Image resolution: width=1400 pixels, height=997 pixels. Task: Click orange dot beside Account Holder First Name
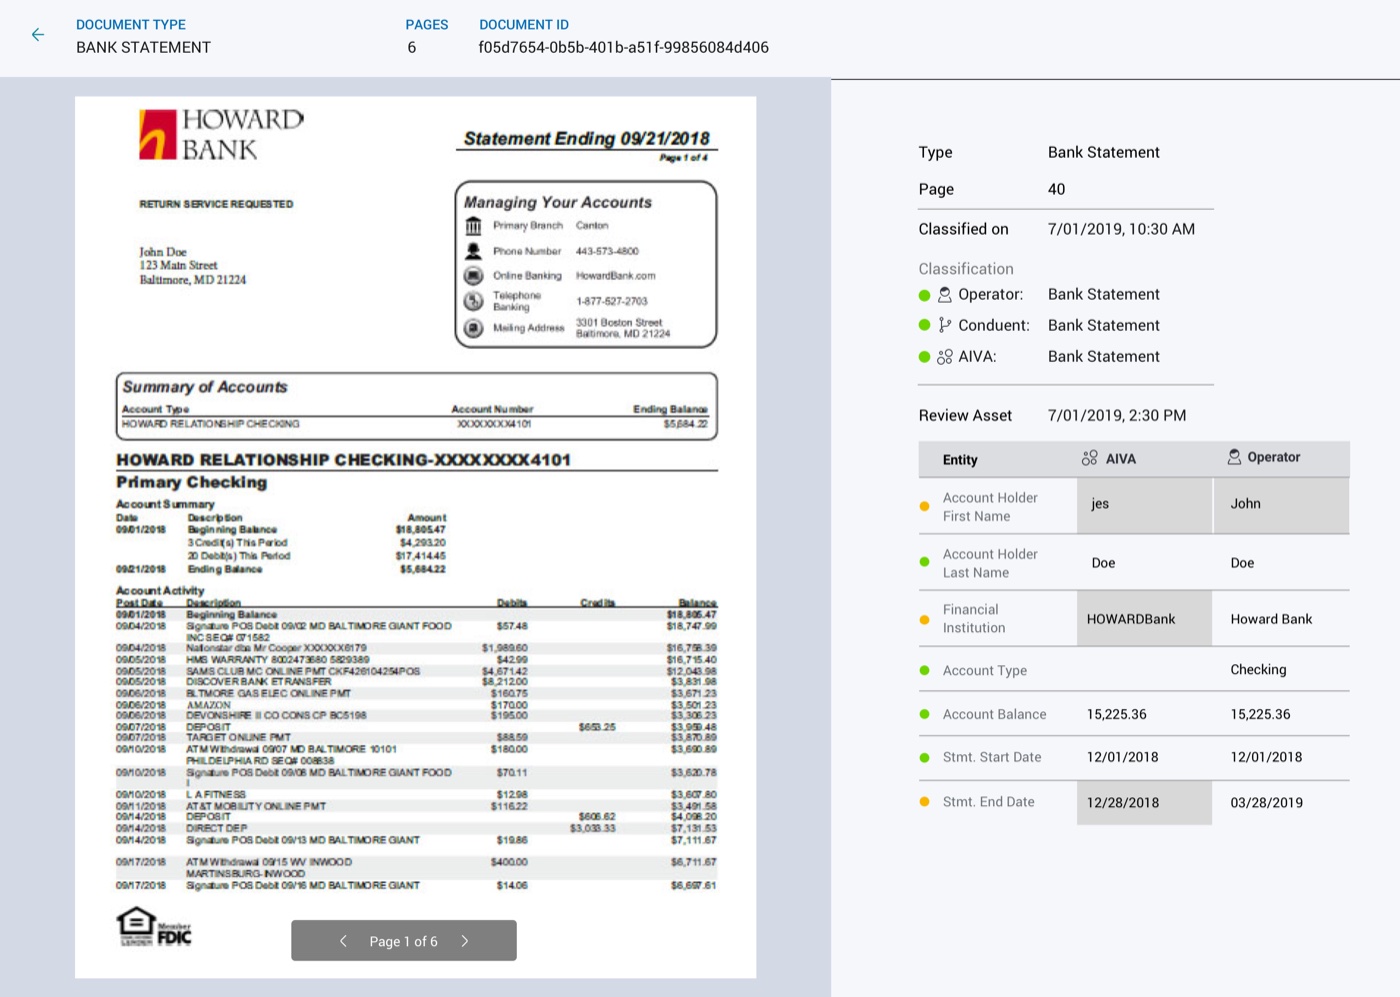925,506
